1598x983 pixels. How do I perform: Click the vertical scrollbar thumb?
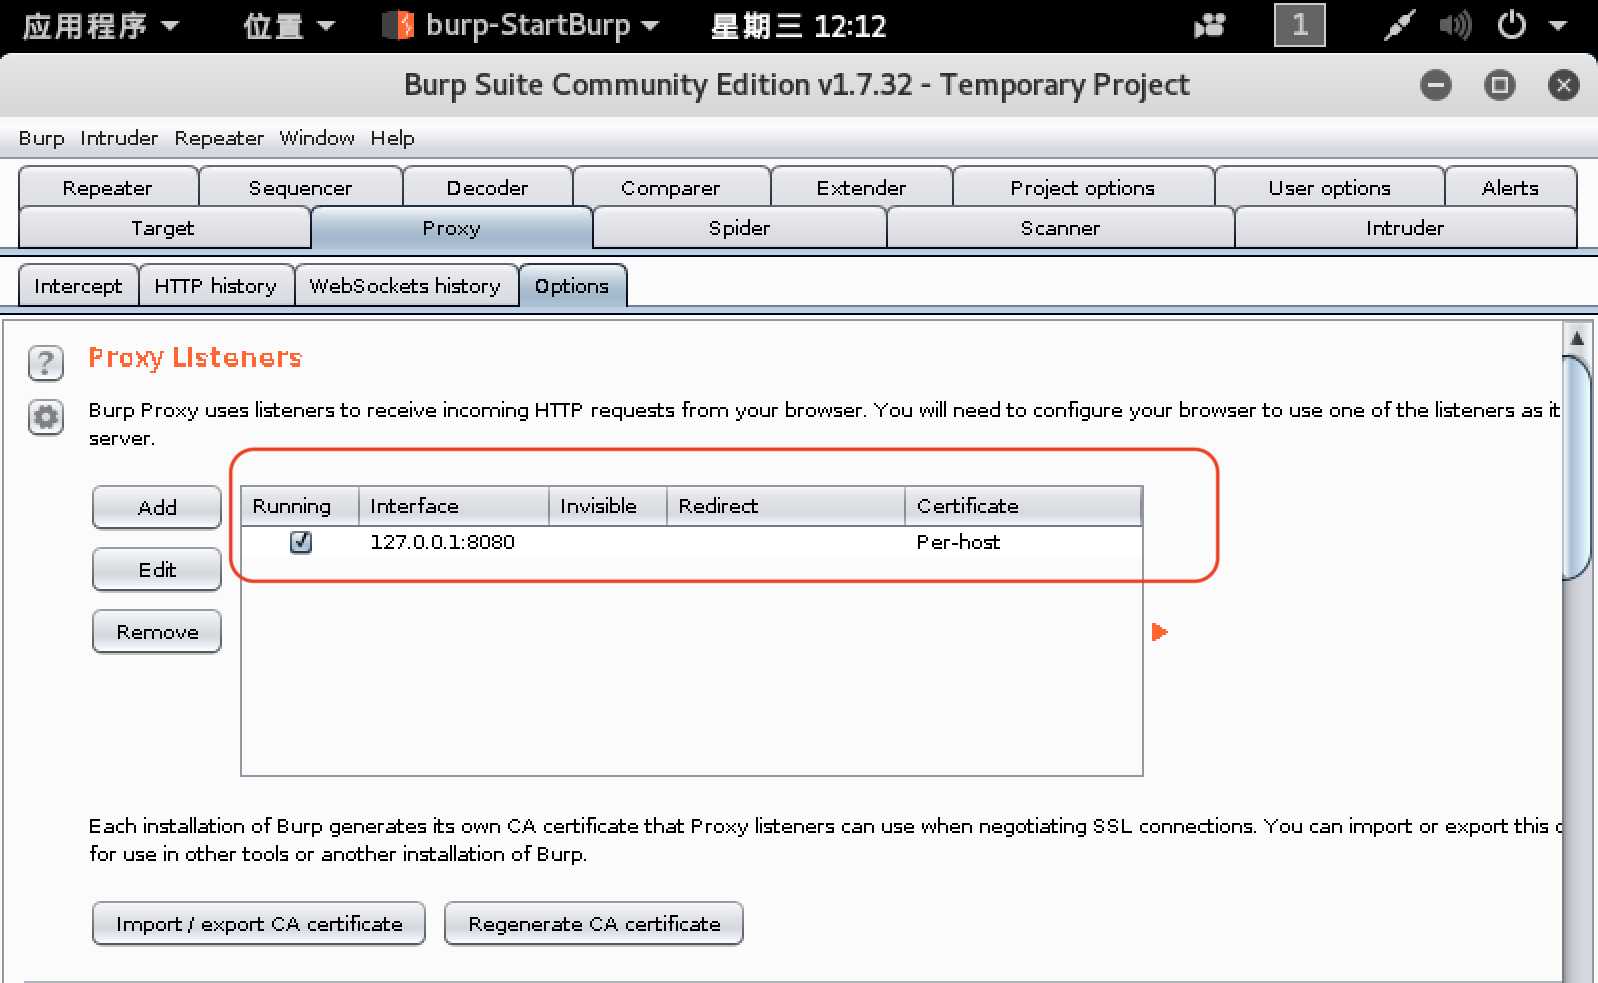coord(1577,467)
